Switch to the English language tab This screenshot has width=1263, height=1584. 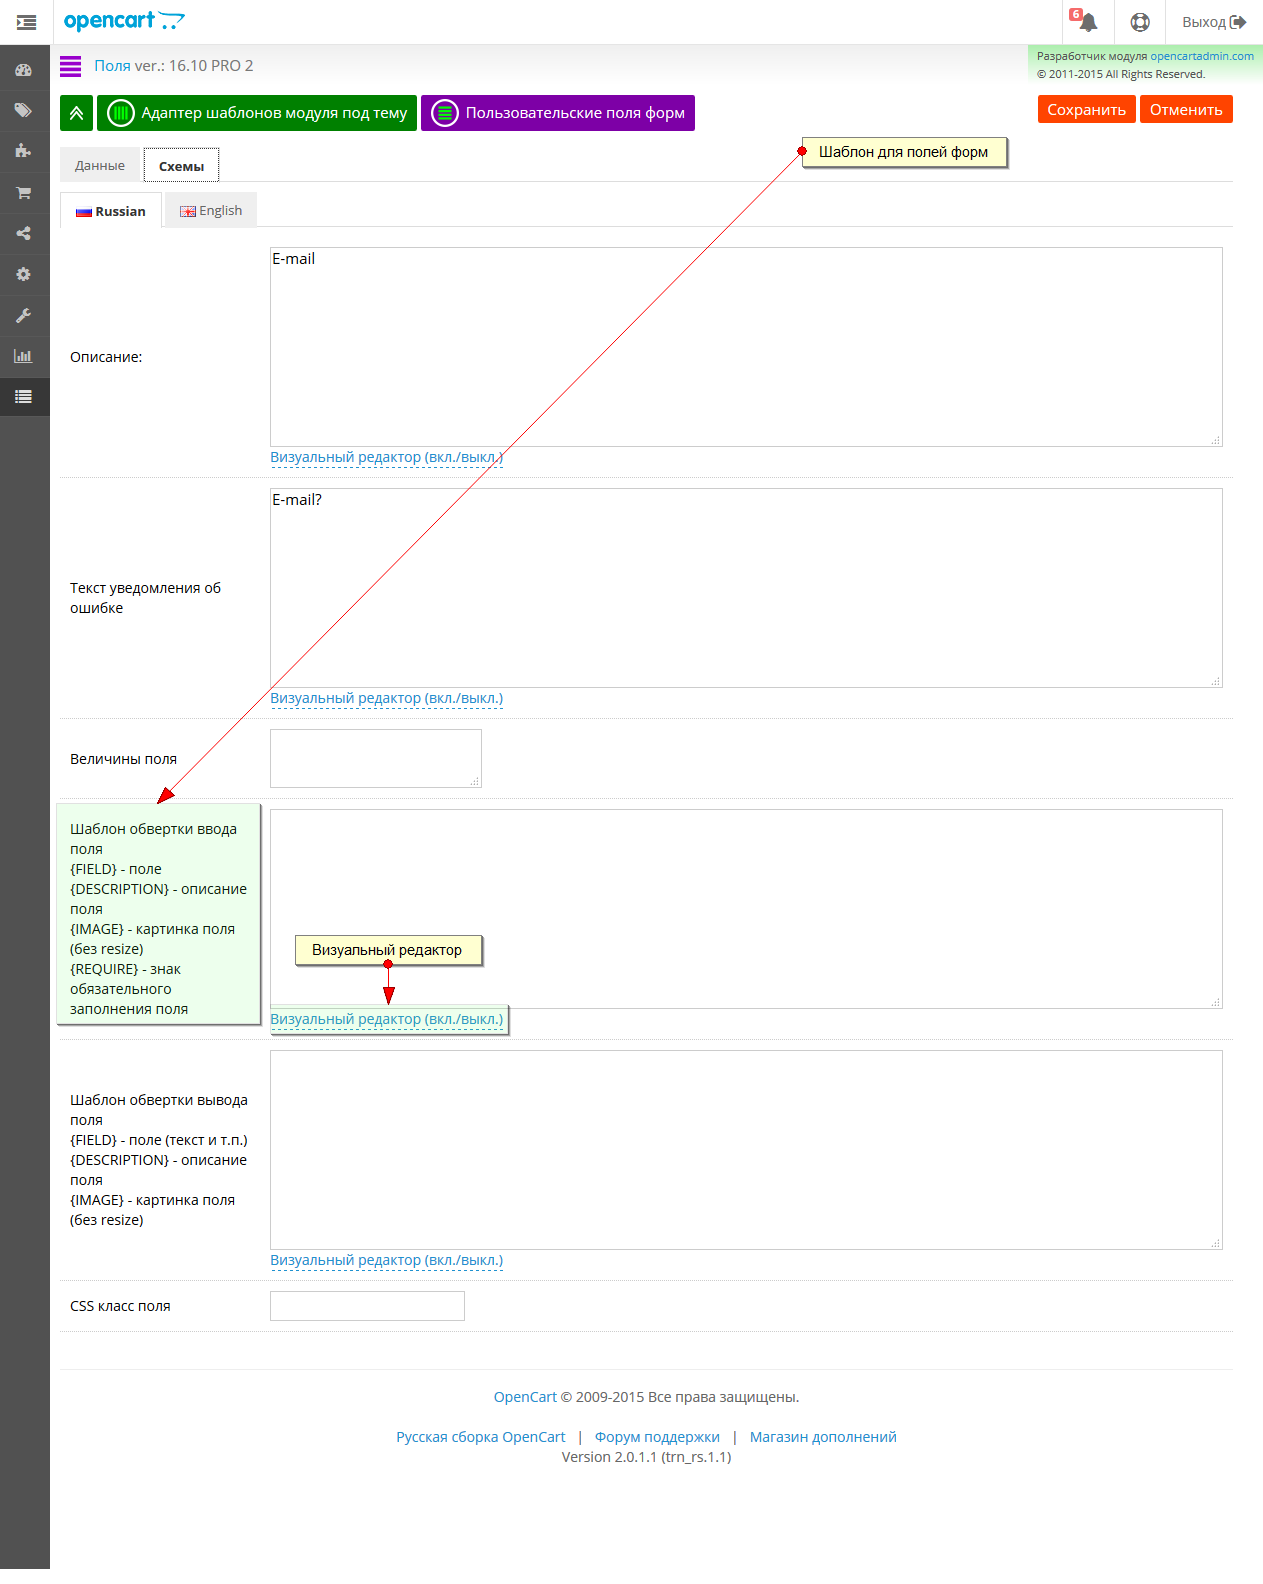coord(211,210)
